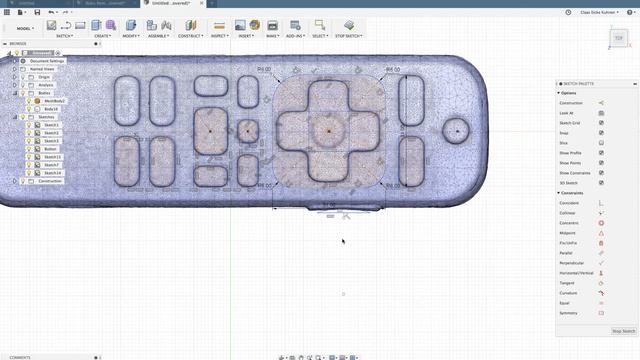640x360 pixels.
Task: Expand the Named Views node
Action: (15, 69)
